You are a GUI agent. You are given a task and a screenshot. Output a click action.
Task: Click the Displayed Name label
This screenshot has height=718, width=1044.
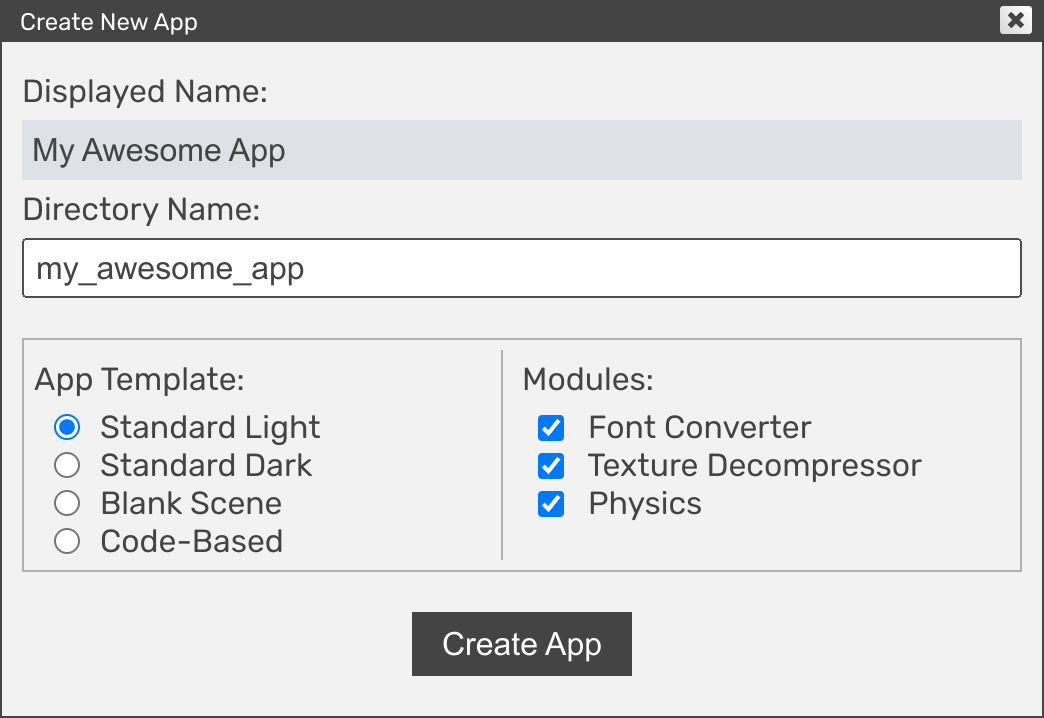(x=145, y=92)
